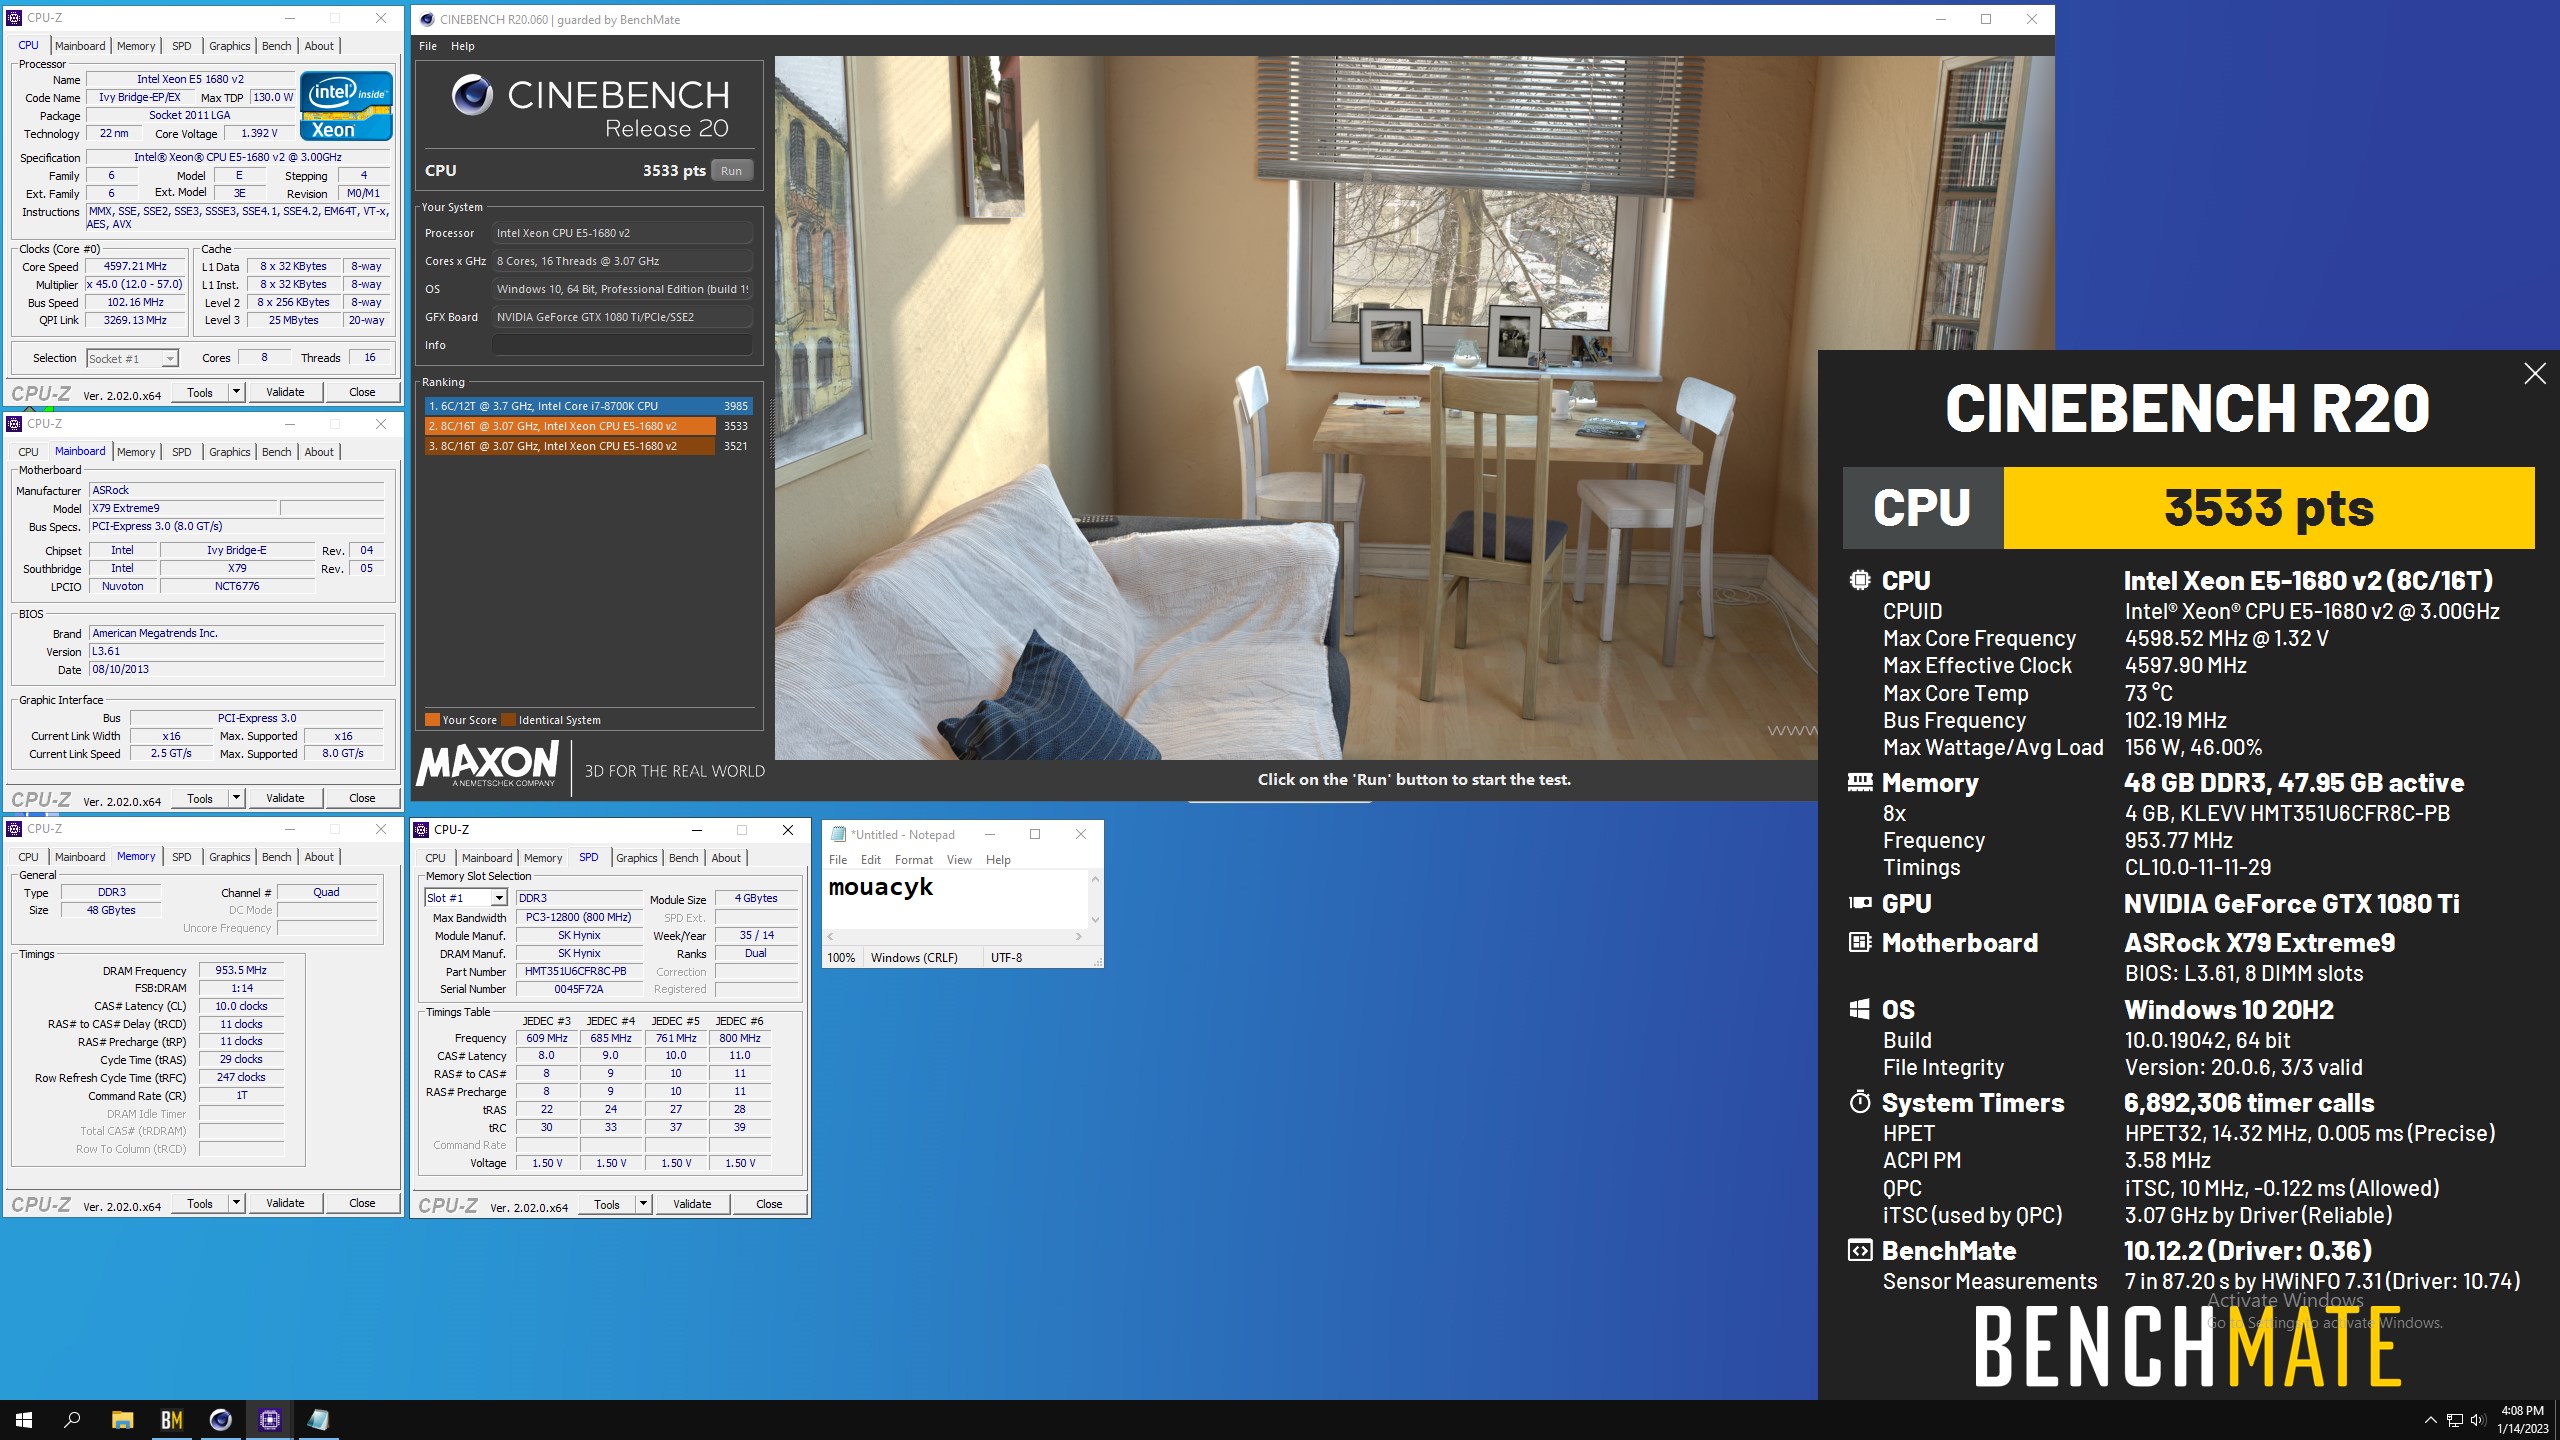Open the Notepad Format menu
The image size is (2560, 1440).
pos(914,860)
